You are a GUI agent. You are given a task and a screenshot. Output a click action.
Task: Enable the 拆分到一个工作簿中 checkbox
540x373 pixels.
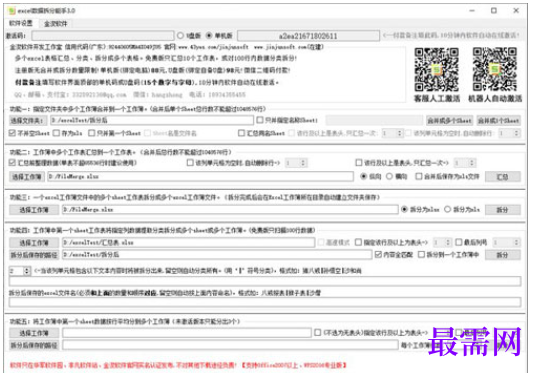(422, 255)
